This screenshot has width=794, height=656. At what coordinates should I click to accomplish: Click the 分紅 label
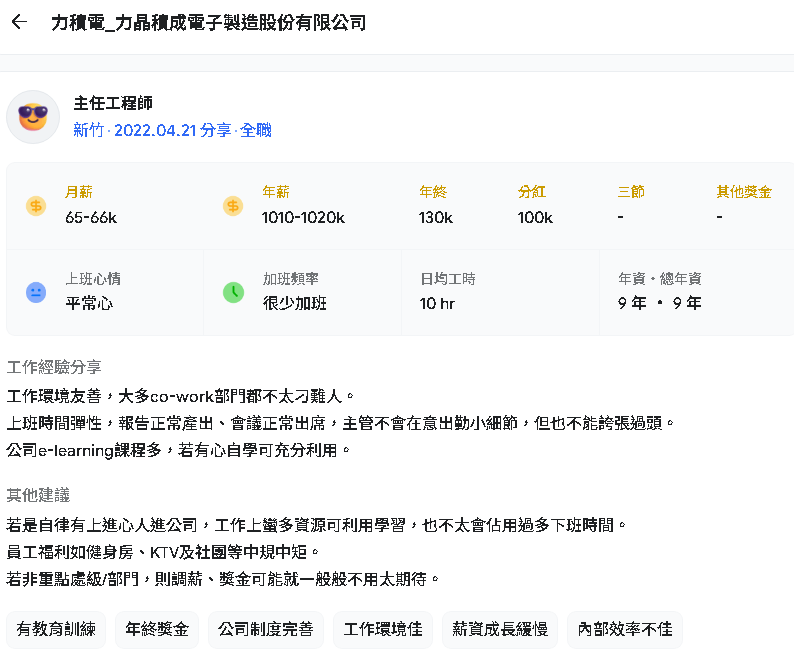point(532,192)
